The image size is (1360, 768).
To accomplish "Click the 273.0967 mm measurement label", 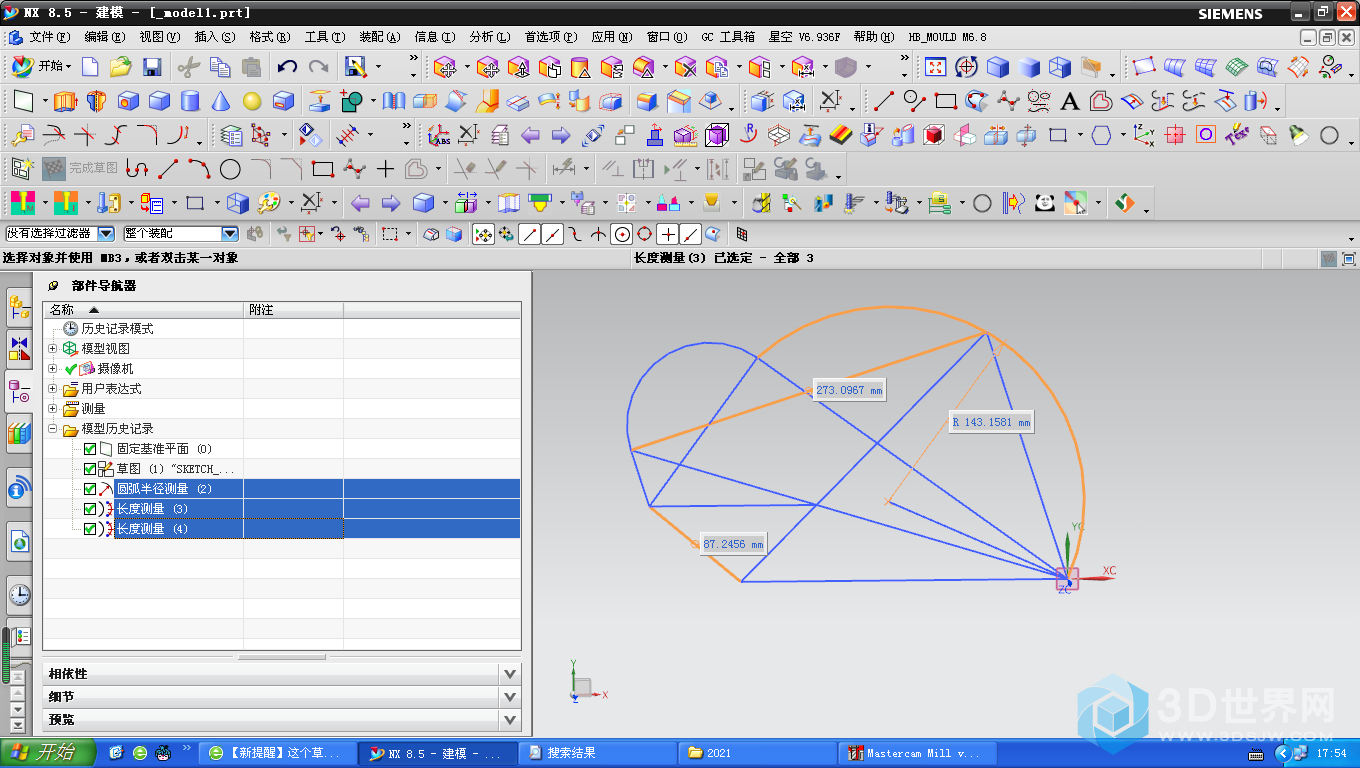I will point(849,390).
